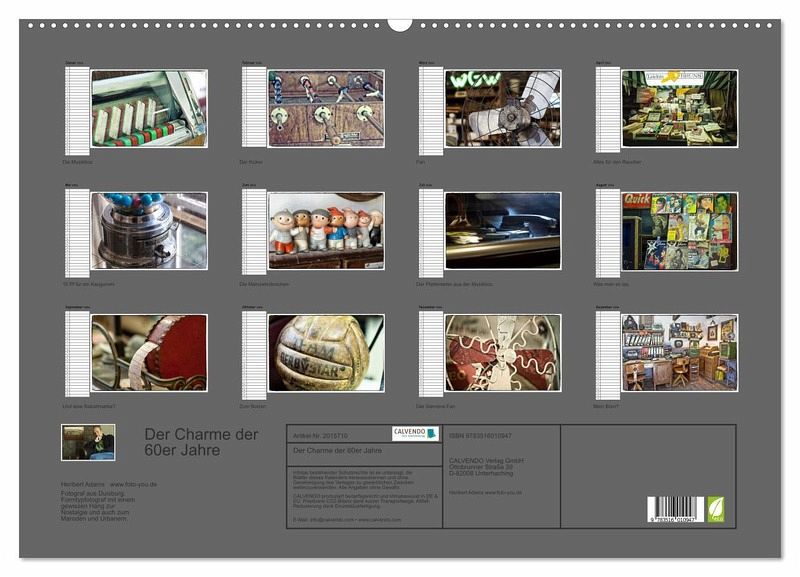This screenshot has width=800, height=577.
Task: Open the gumball machine photo
Action: pyautogui.click(x=149, y=231)
